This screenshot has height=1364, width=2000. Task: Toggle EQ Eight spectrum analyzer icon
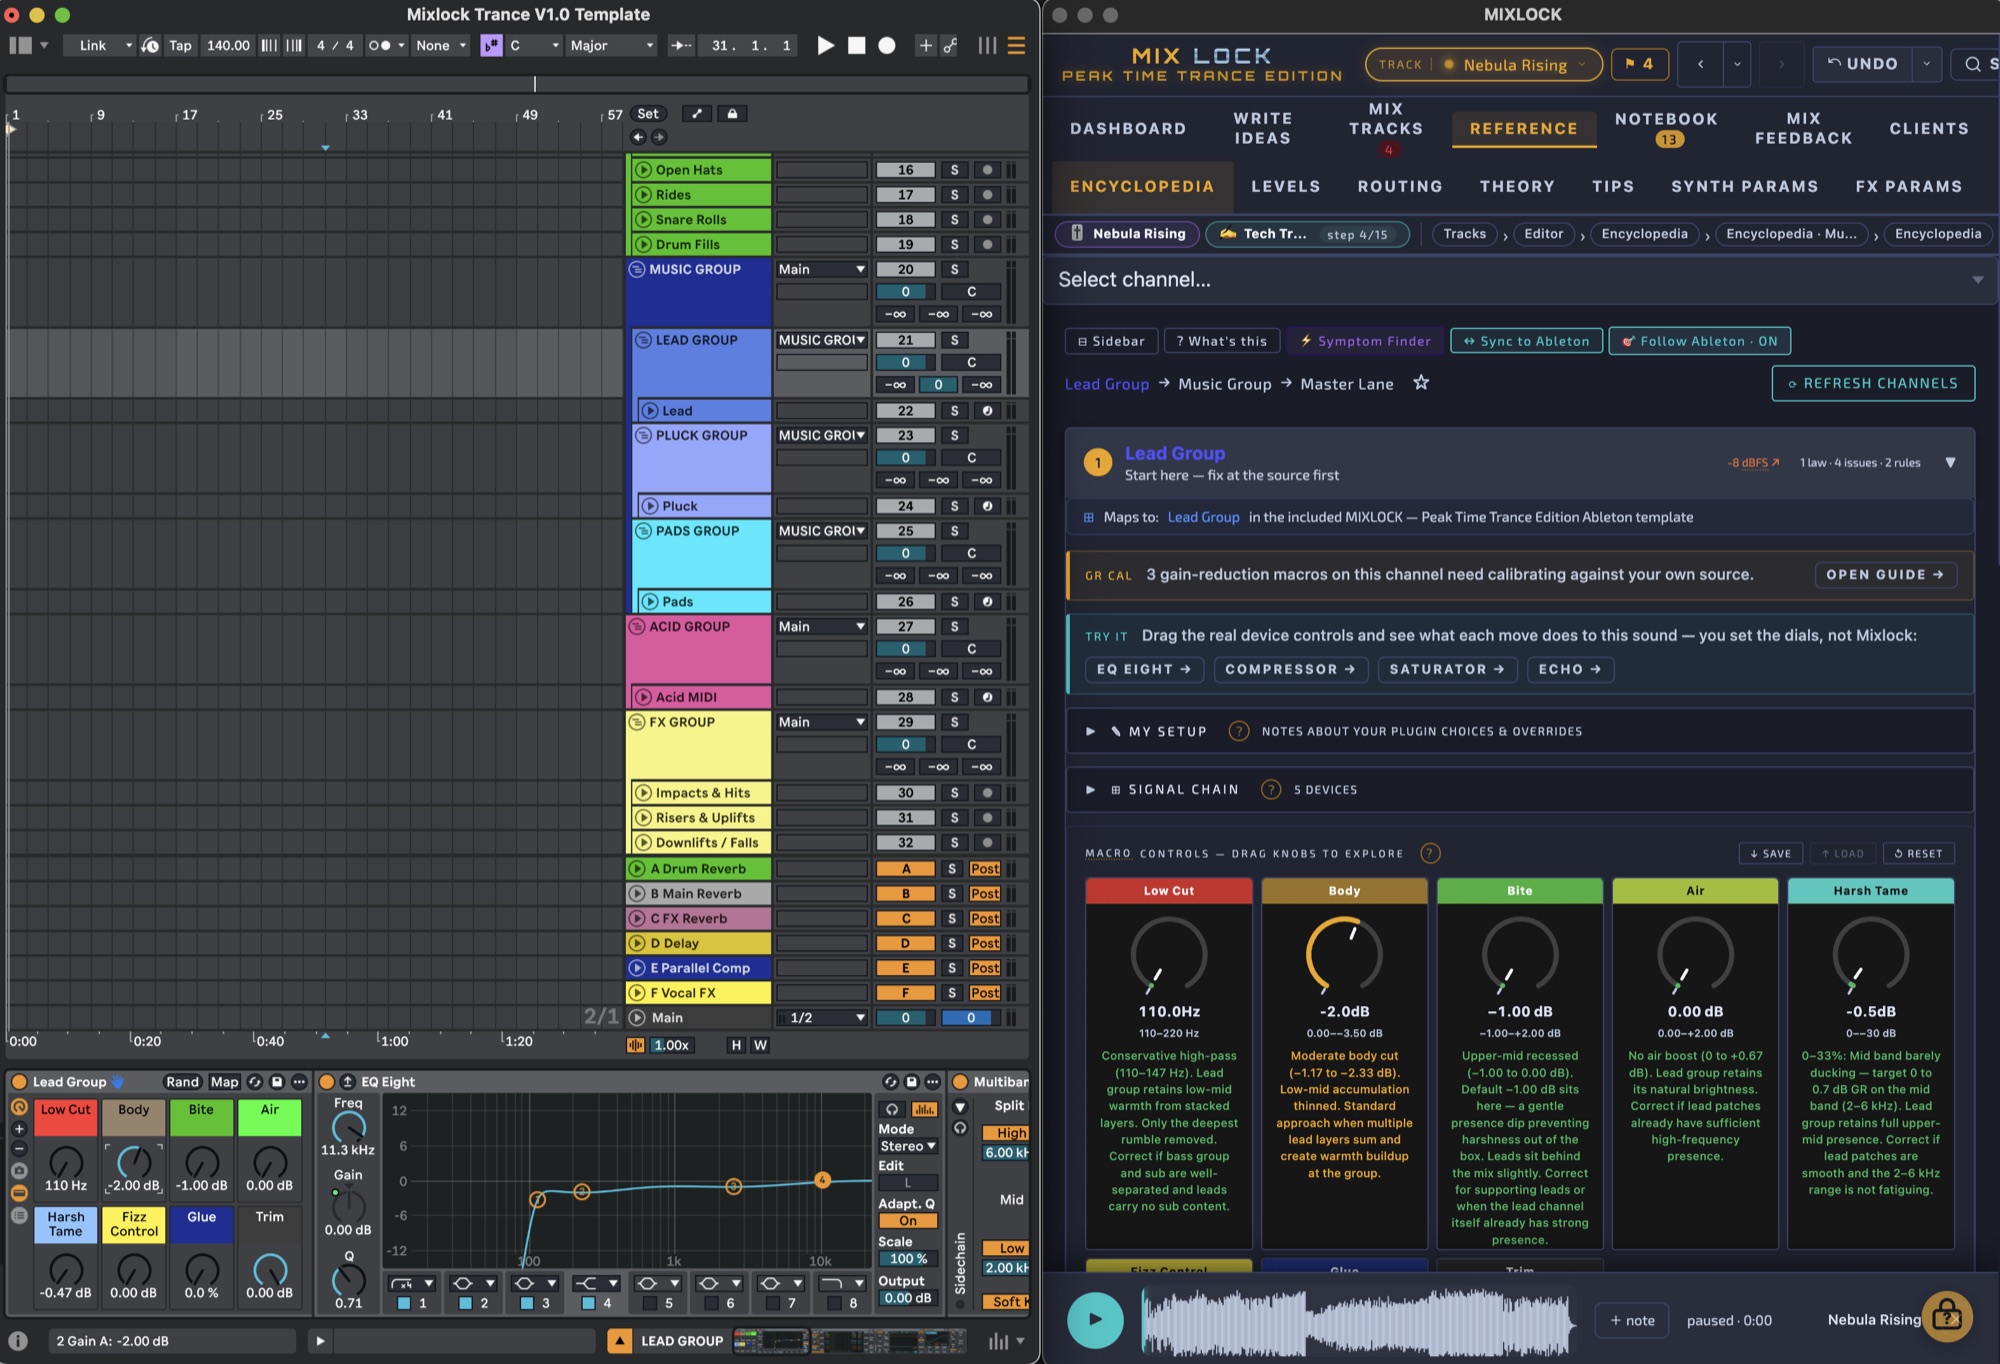(924, 1109)
